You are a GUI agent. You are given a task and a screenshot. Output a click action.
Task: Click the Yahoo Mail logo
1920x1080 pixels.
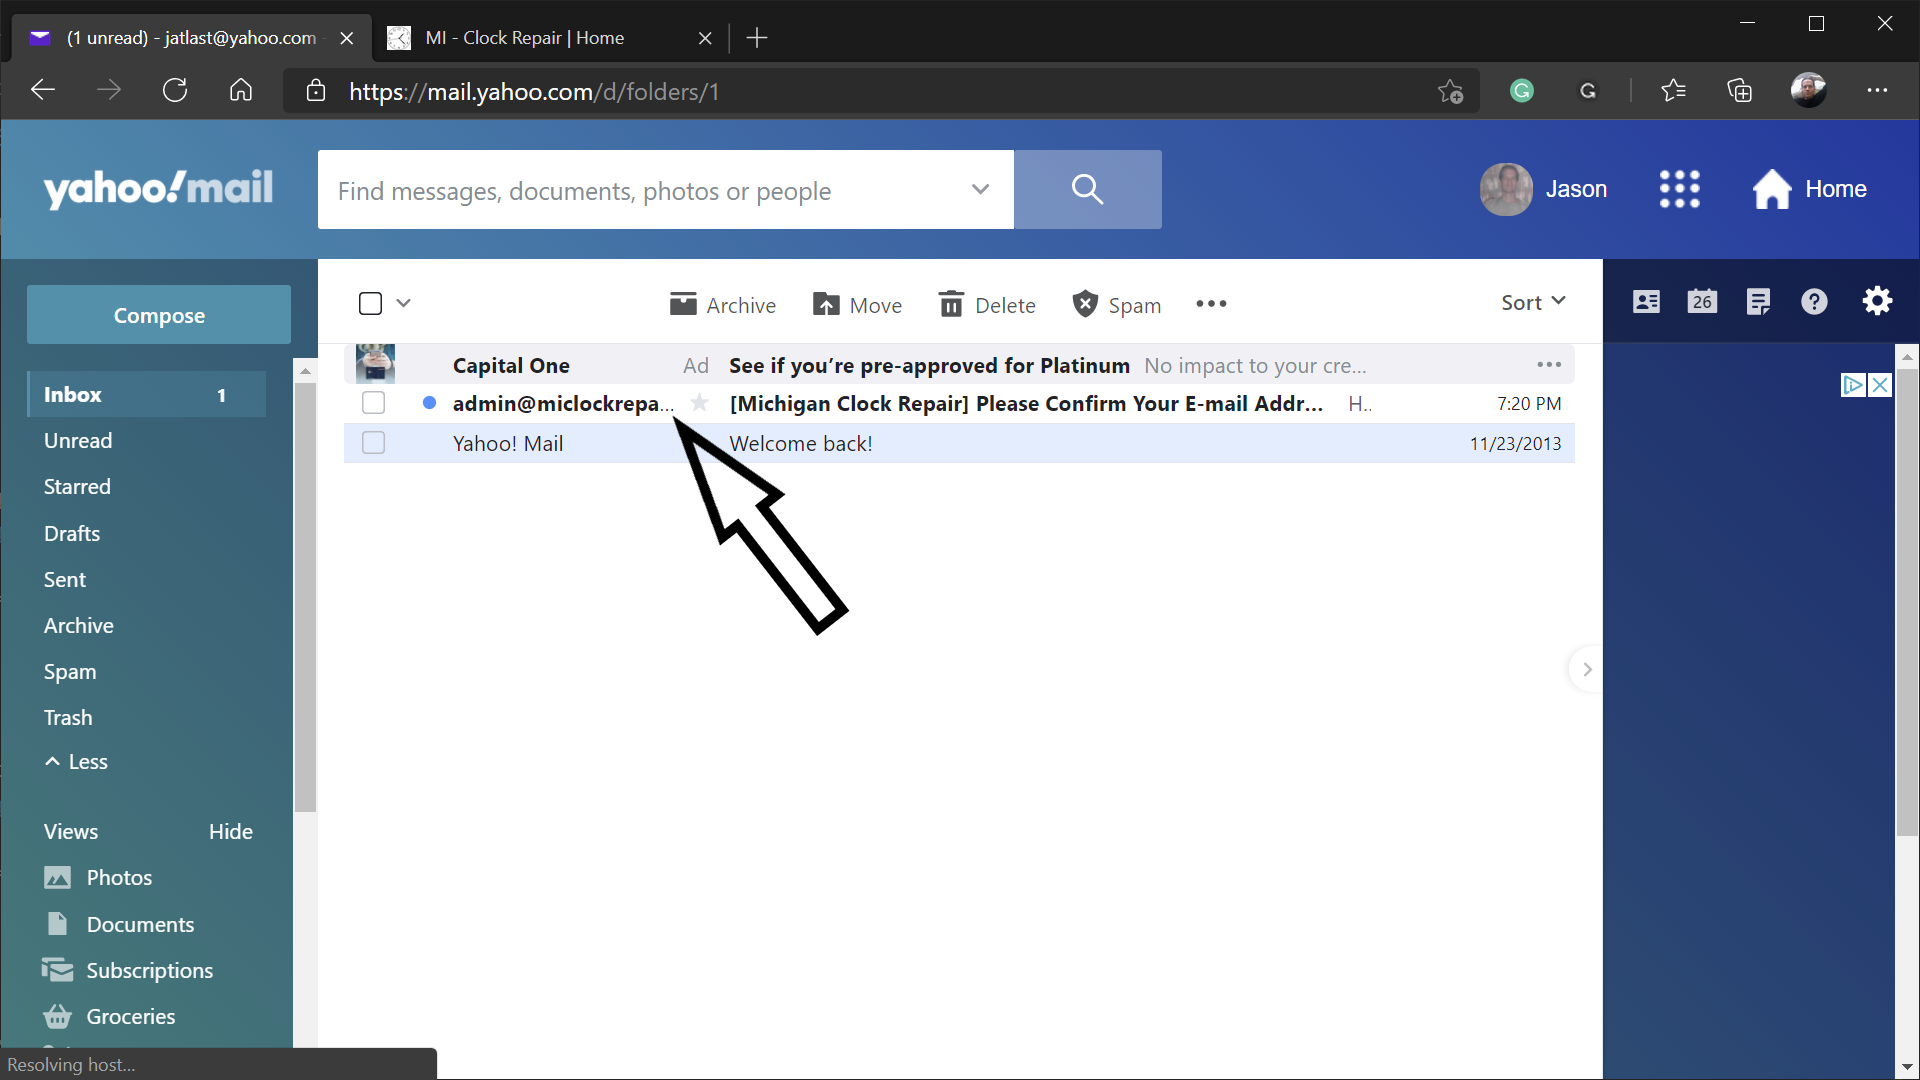click(x=158, y=189)
